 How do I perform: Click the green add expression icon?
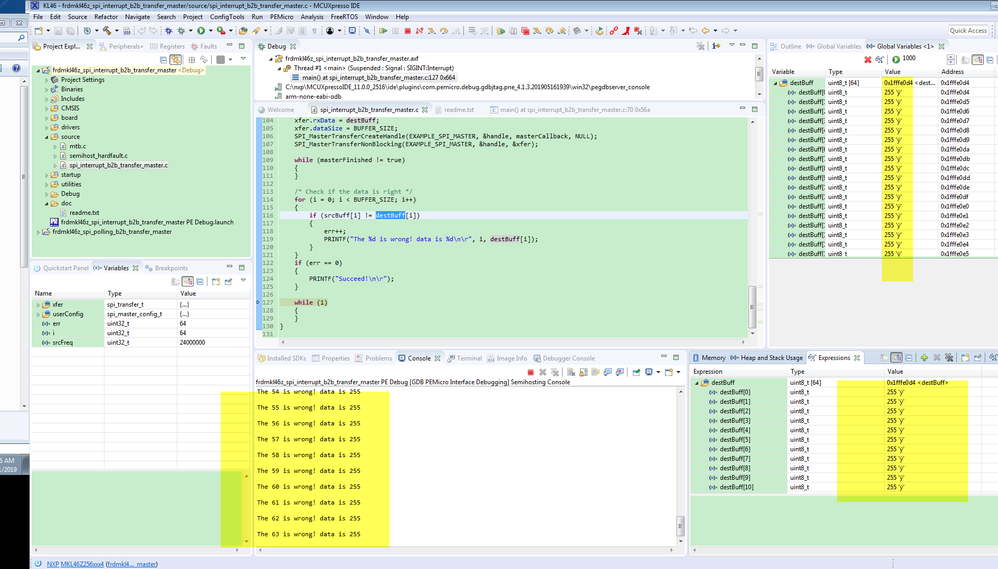tap(923, 357)
